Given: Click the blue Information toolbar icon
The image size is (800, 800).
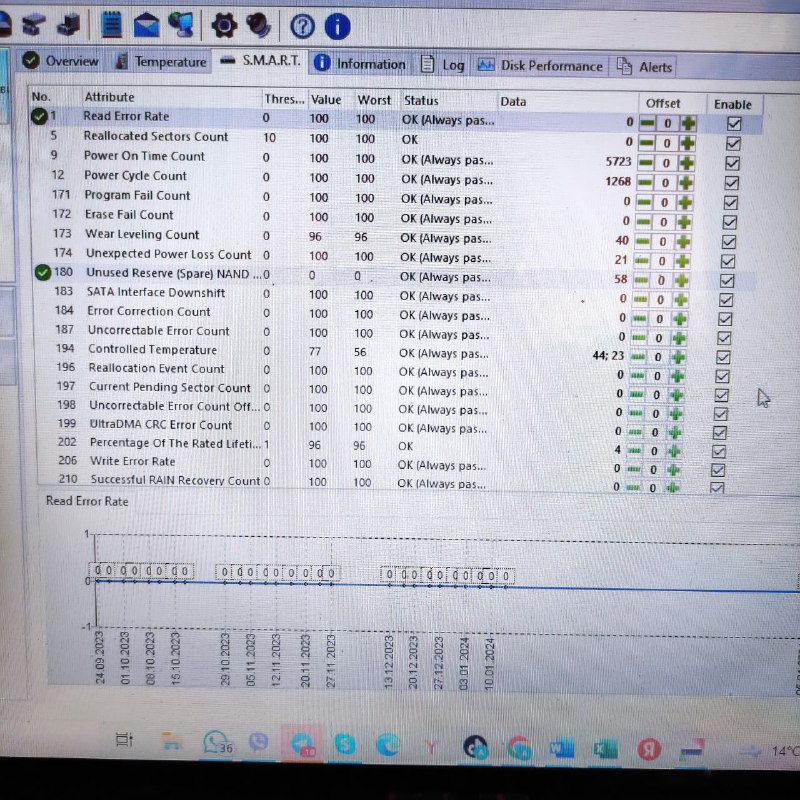Looking at the screenshot, I should 336,27.
